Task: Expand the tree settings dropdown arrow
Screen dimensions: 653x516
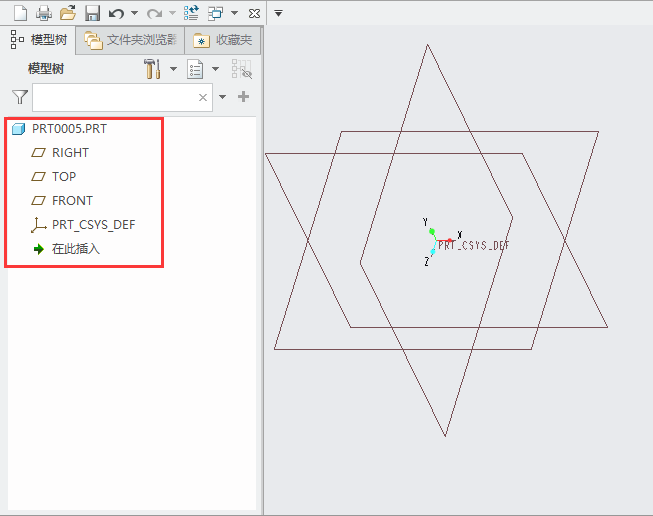Action: pyautogui.click(x=174, y=69)
